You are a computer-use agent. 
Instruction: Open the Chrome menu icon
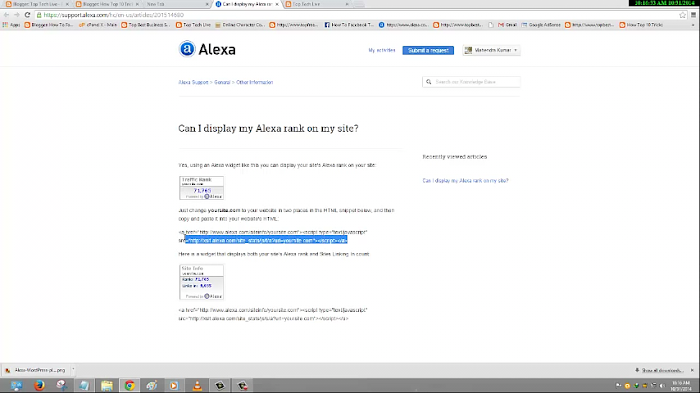point(693,15)
